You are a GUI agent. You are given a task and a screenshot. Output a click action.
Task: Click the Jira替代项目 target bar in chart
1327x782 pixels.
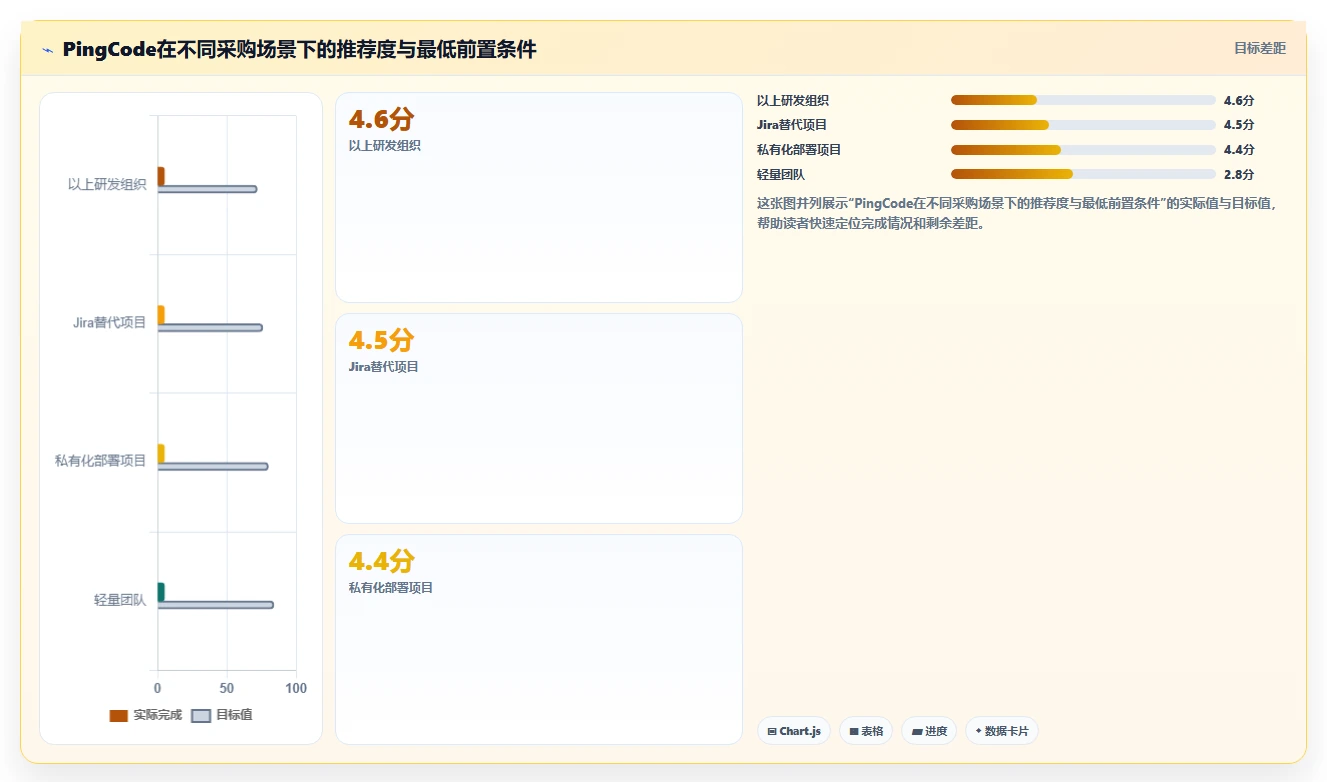coord(210,328)
